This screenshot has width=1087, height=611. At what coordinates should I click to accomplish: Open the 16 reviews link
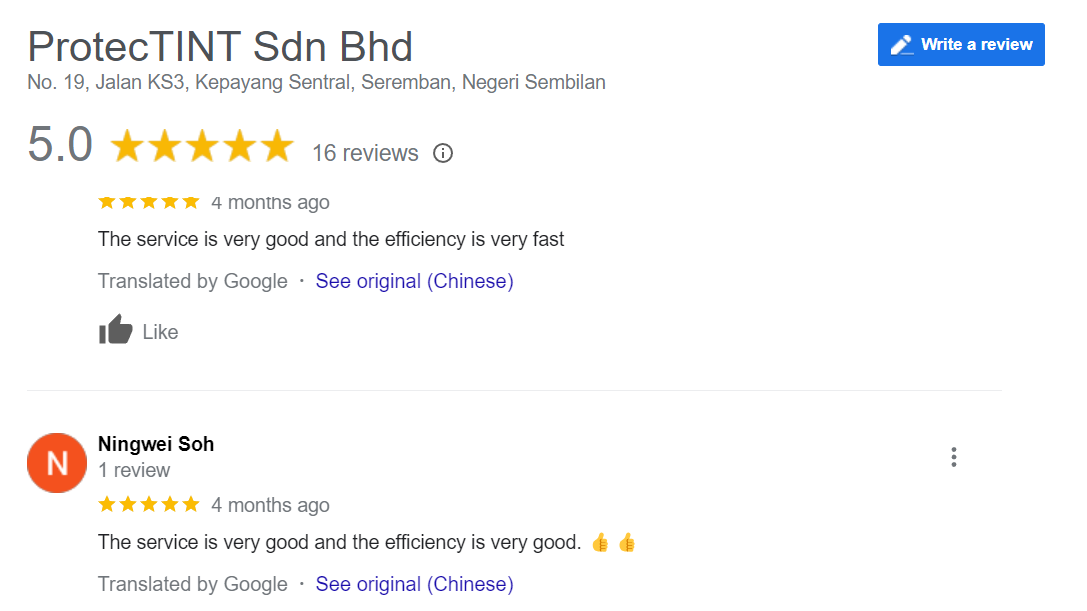[x=365, y=153]
